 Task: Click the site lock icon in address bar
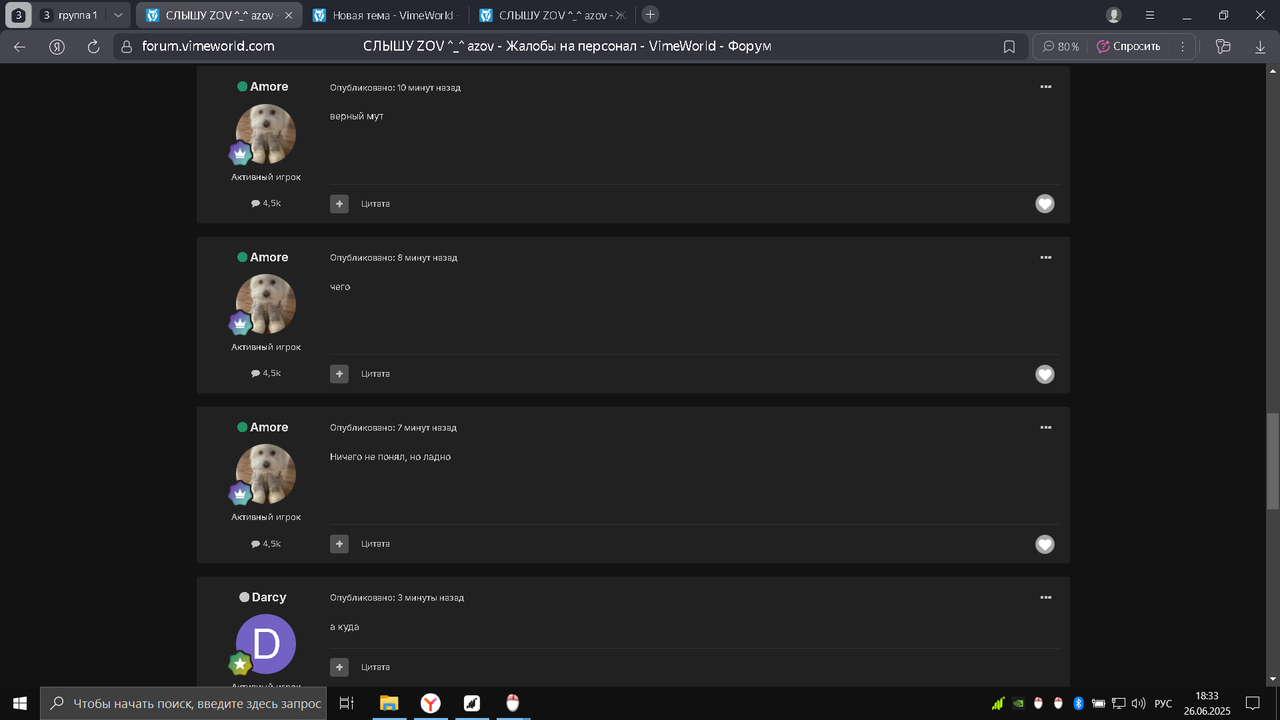(x=126, y=46)
